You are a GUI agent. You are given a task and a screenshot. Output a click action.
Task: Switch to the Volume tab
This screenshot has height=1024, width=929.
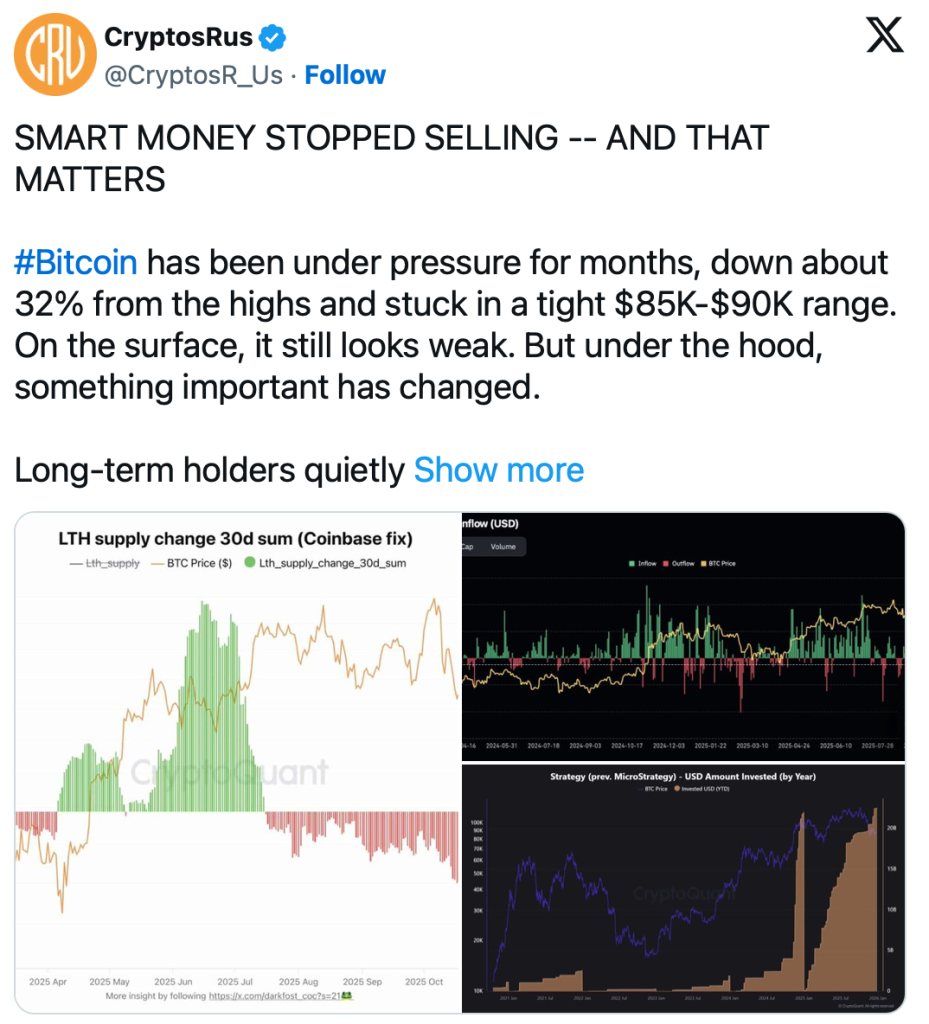[503, 547]
